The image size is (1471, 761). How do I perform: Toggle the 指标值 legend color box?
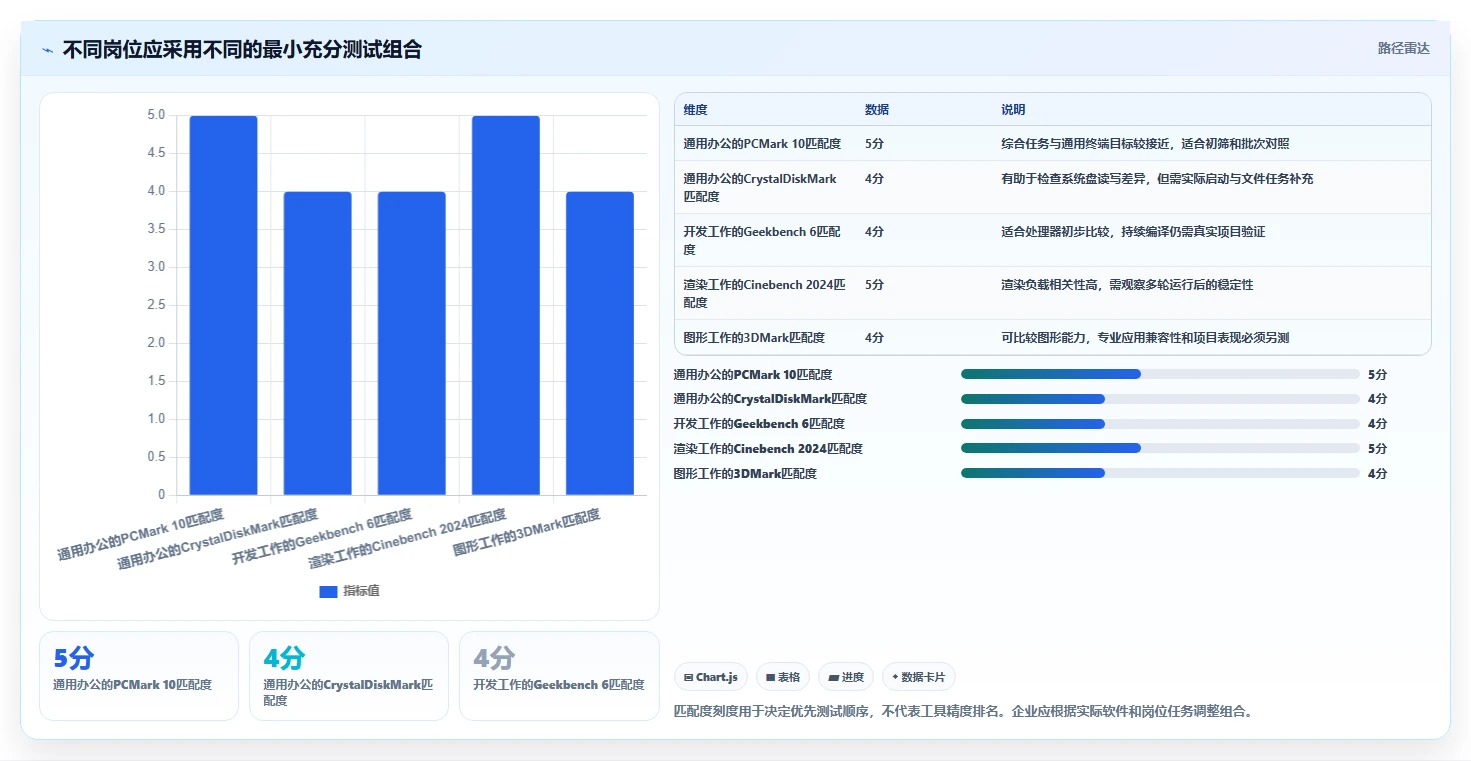[328, 591]
